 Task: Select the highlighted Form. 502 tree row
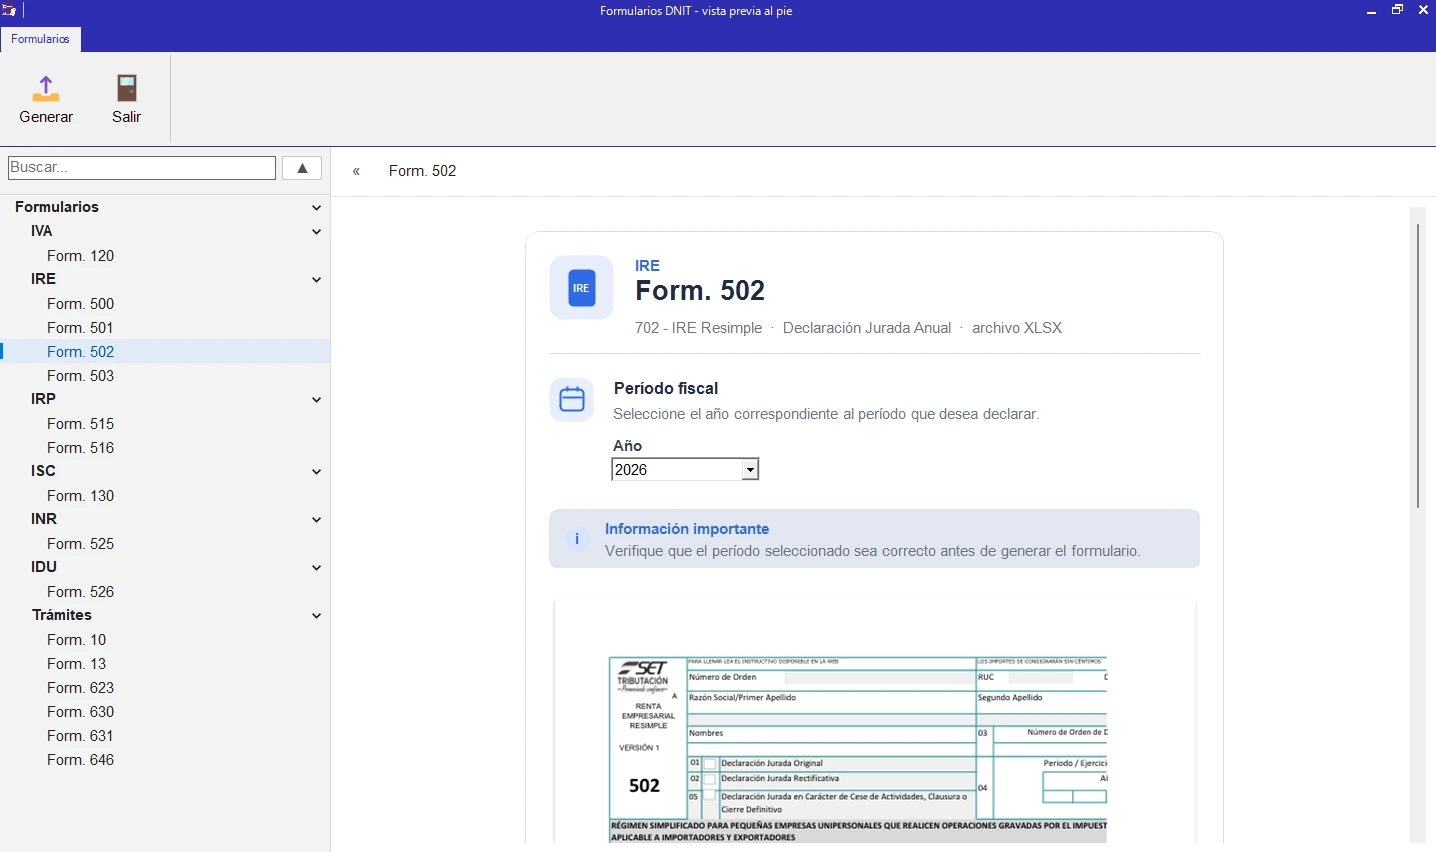point(165,352)
